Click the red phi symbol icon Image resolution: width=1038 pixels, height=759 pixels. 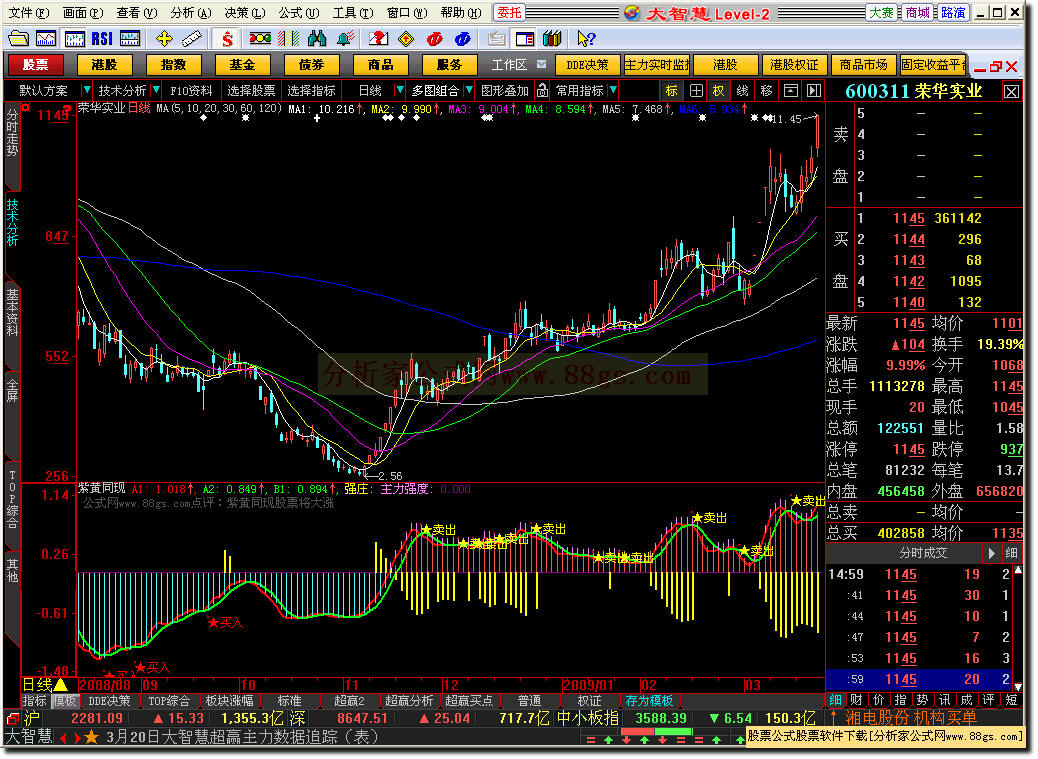tap(434, 38)
